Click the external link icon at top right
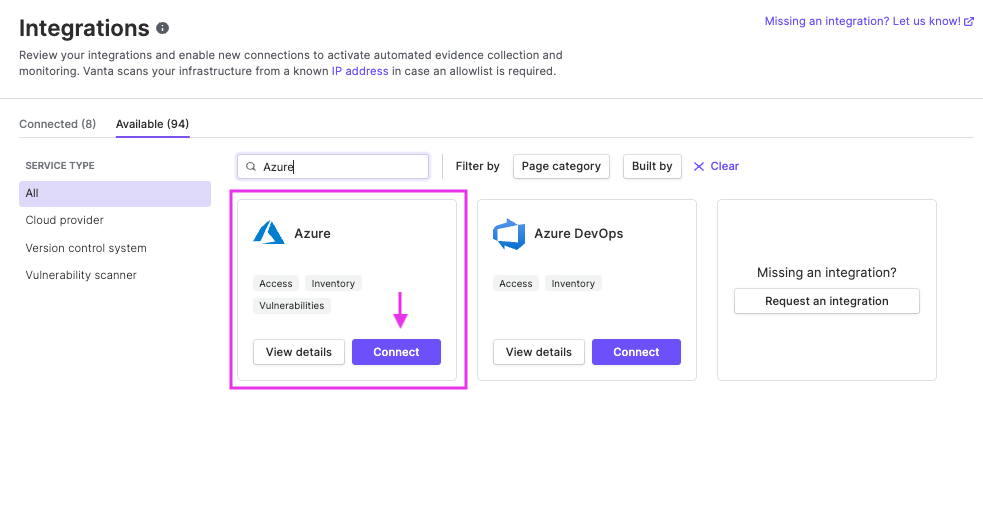Viewport: 983px width, 519px height. 969,21
